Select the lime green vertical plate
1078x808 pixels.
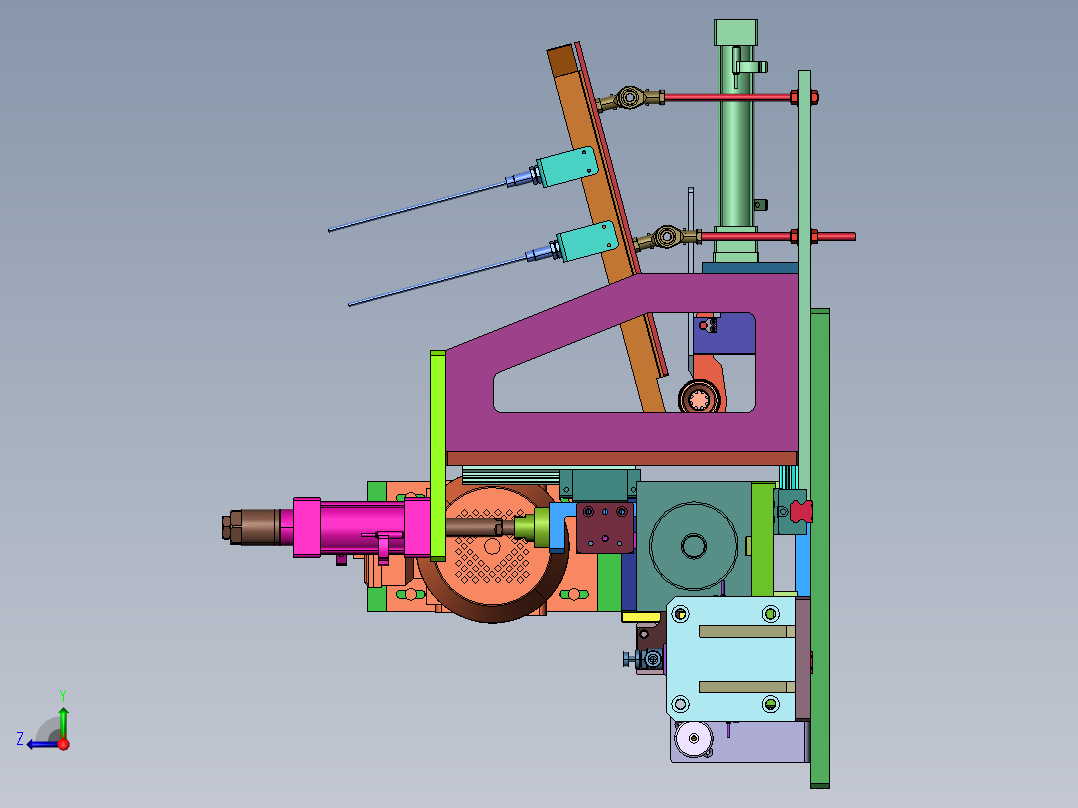(x=438, y=455)
